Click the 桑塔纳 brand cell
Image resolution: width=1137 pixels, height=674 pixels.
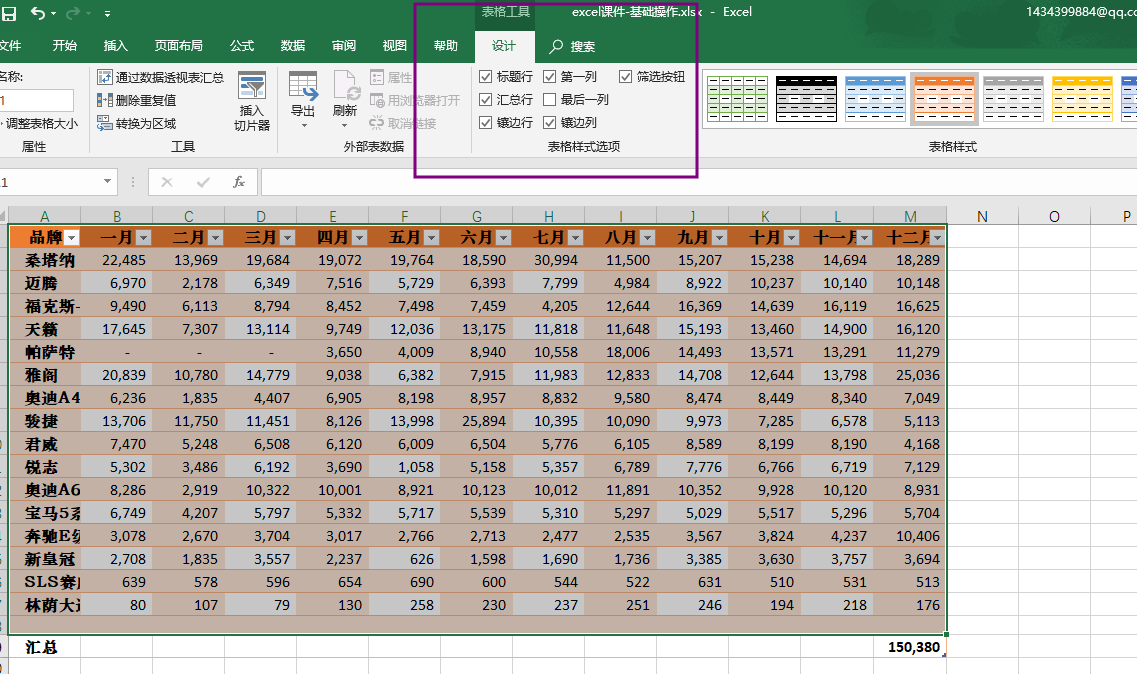45,260
